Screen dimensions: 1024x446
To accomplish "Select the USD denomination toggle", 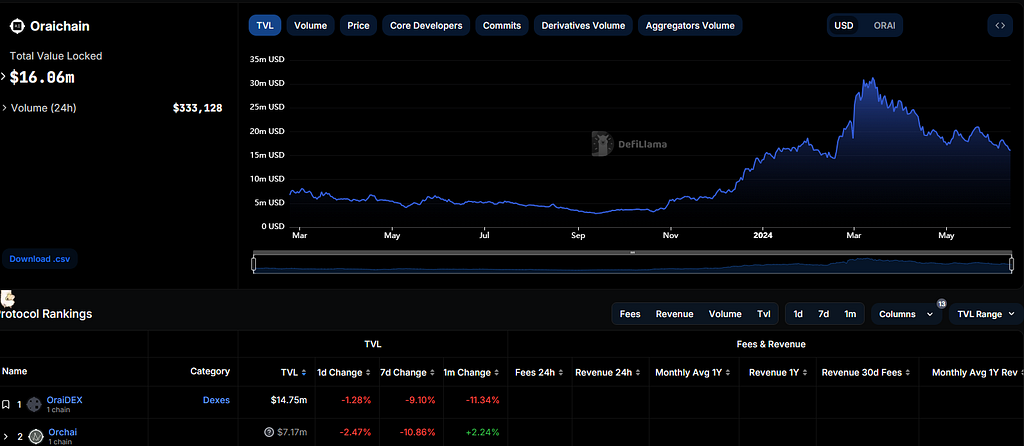I will (844, 25).
